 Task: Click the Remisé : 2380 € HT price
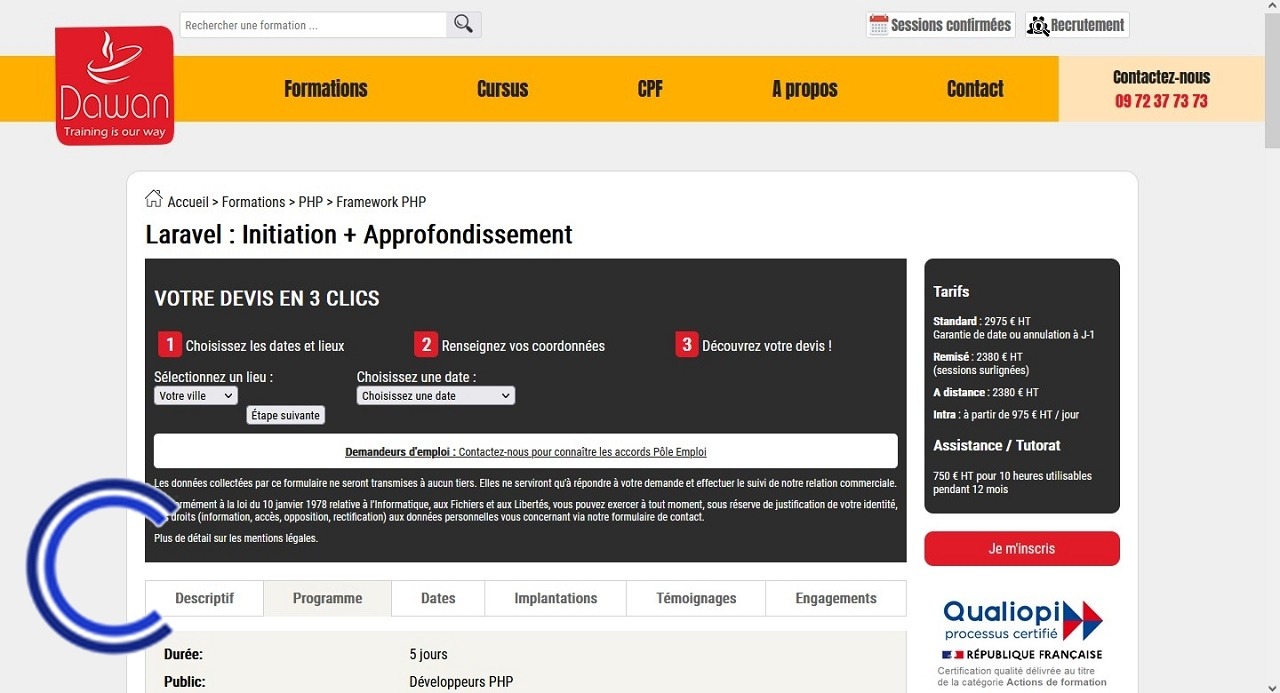tap(978, 357)
